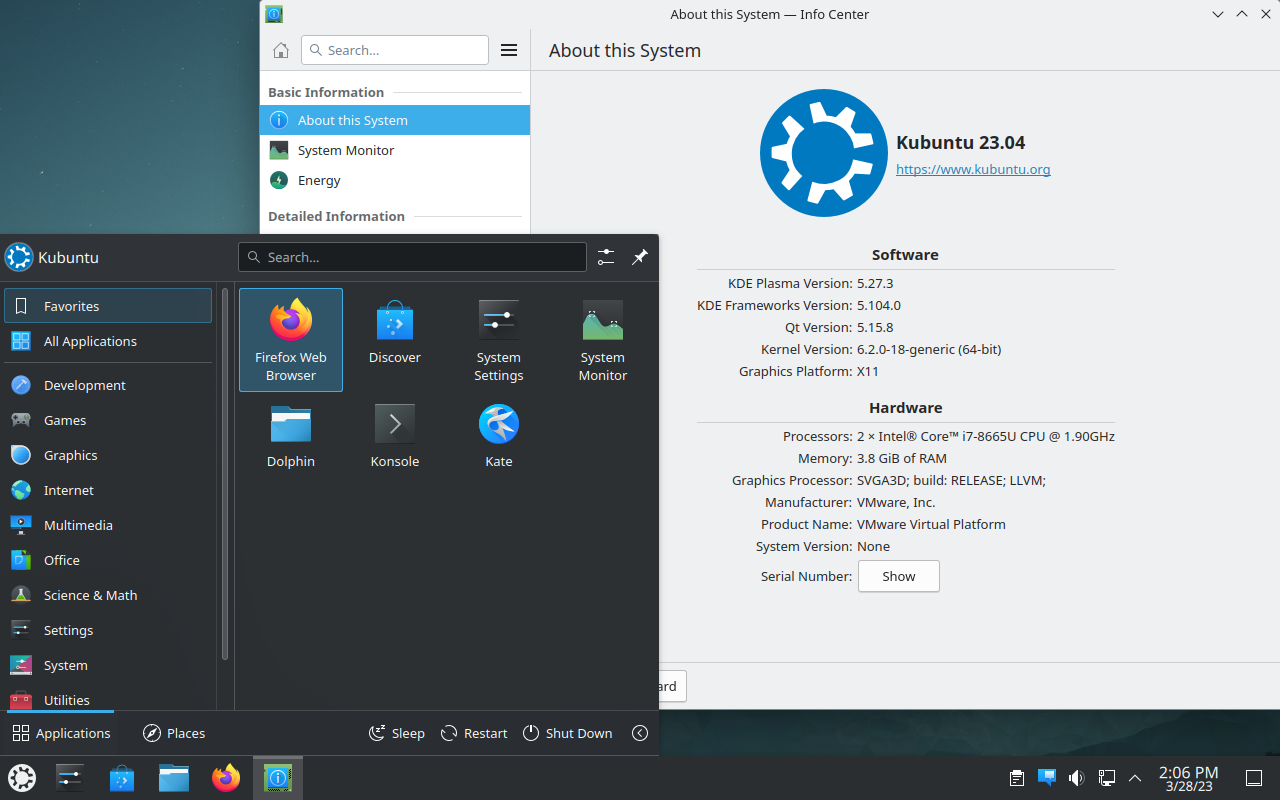This screenshot has height=800, width=1280.
Task: Select Energy in Info Center sidebar
Action: tap(319, 180)
